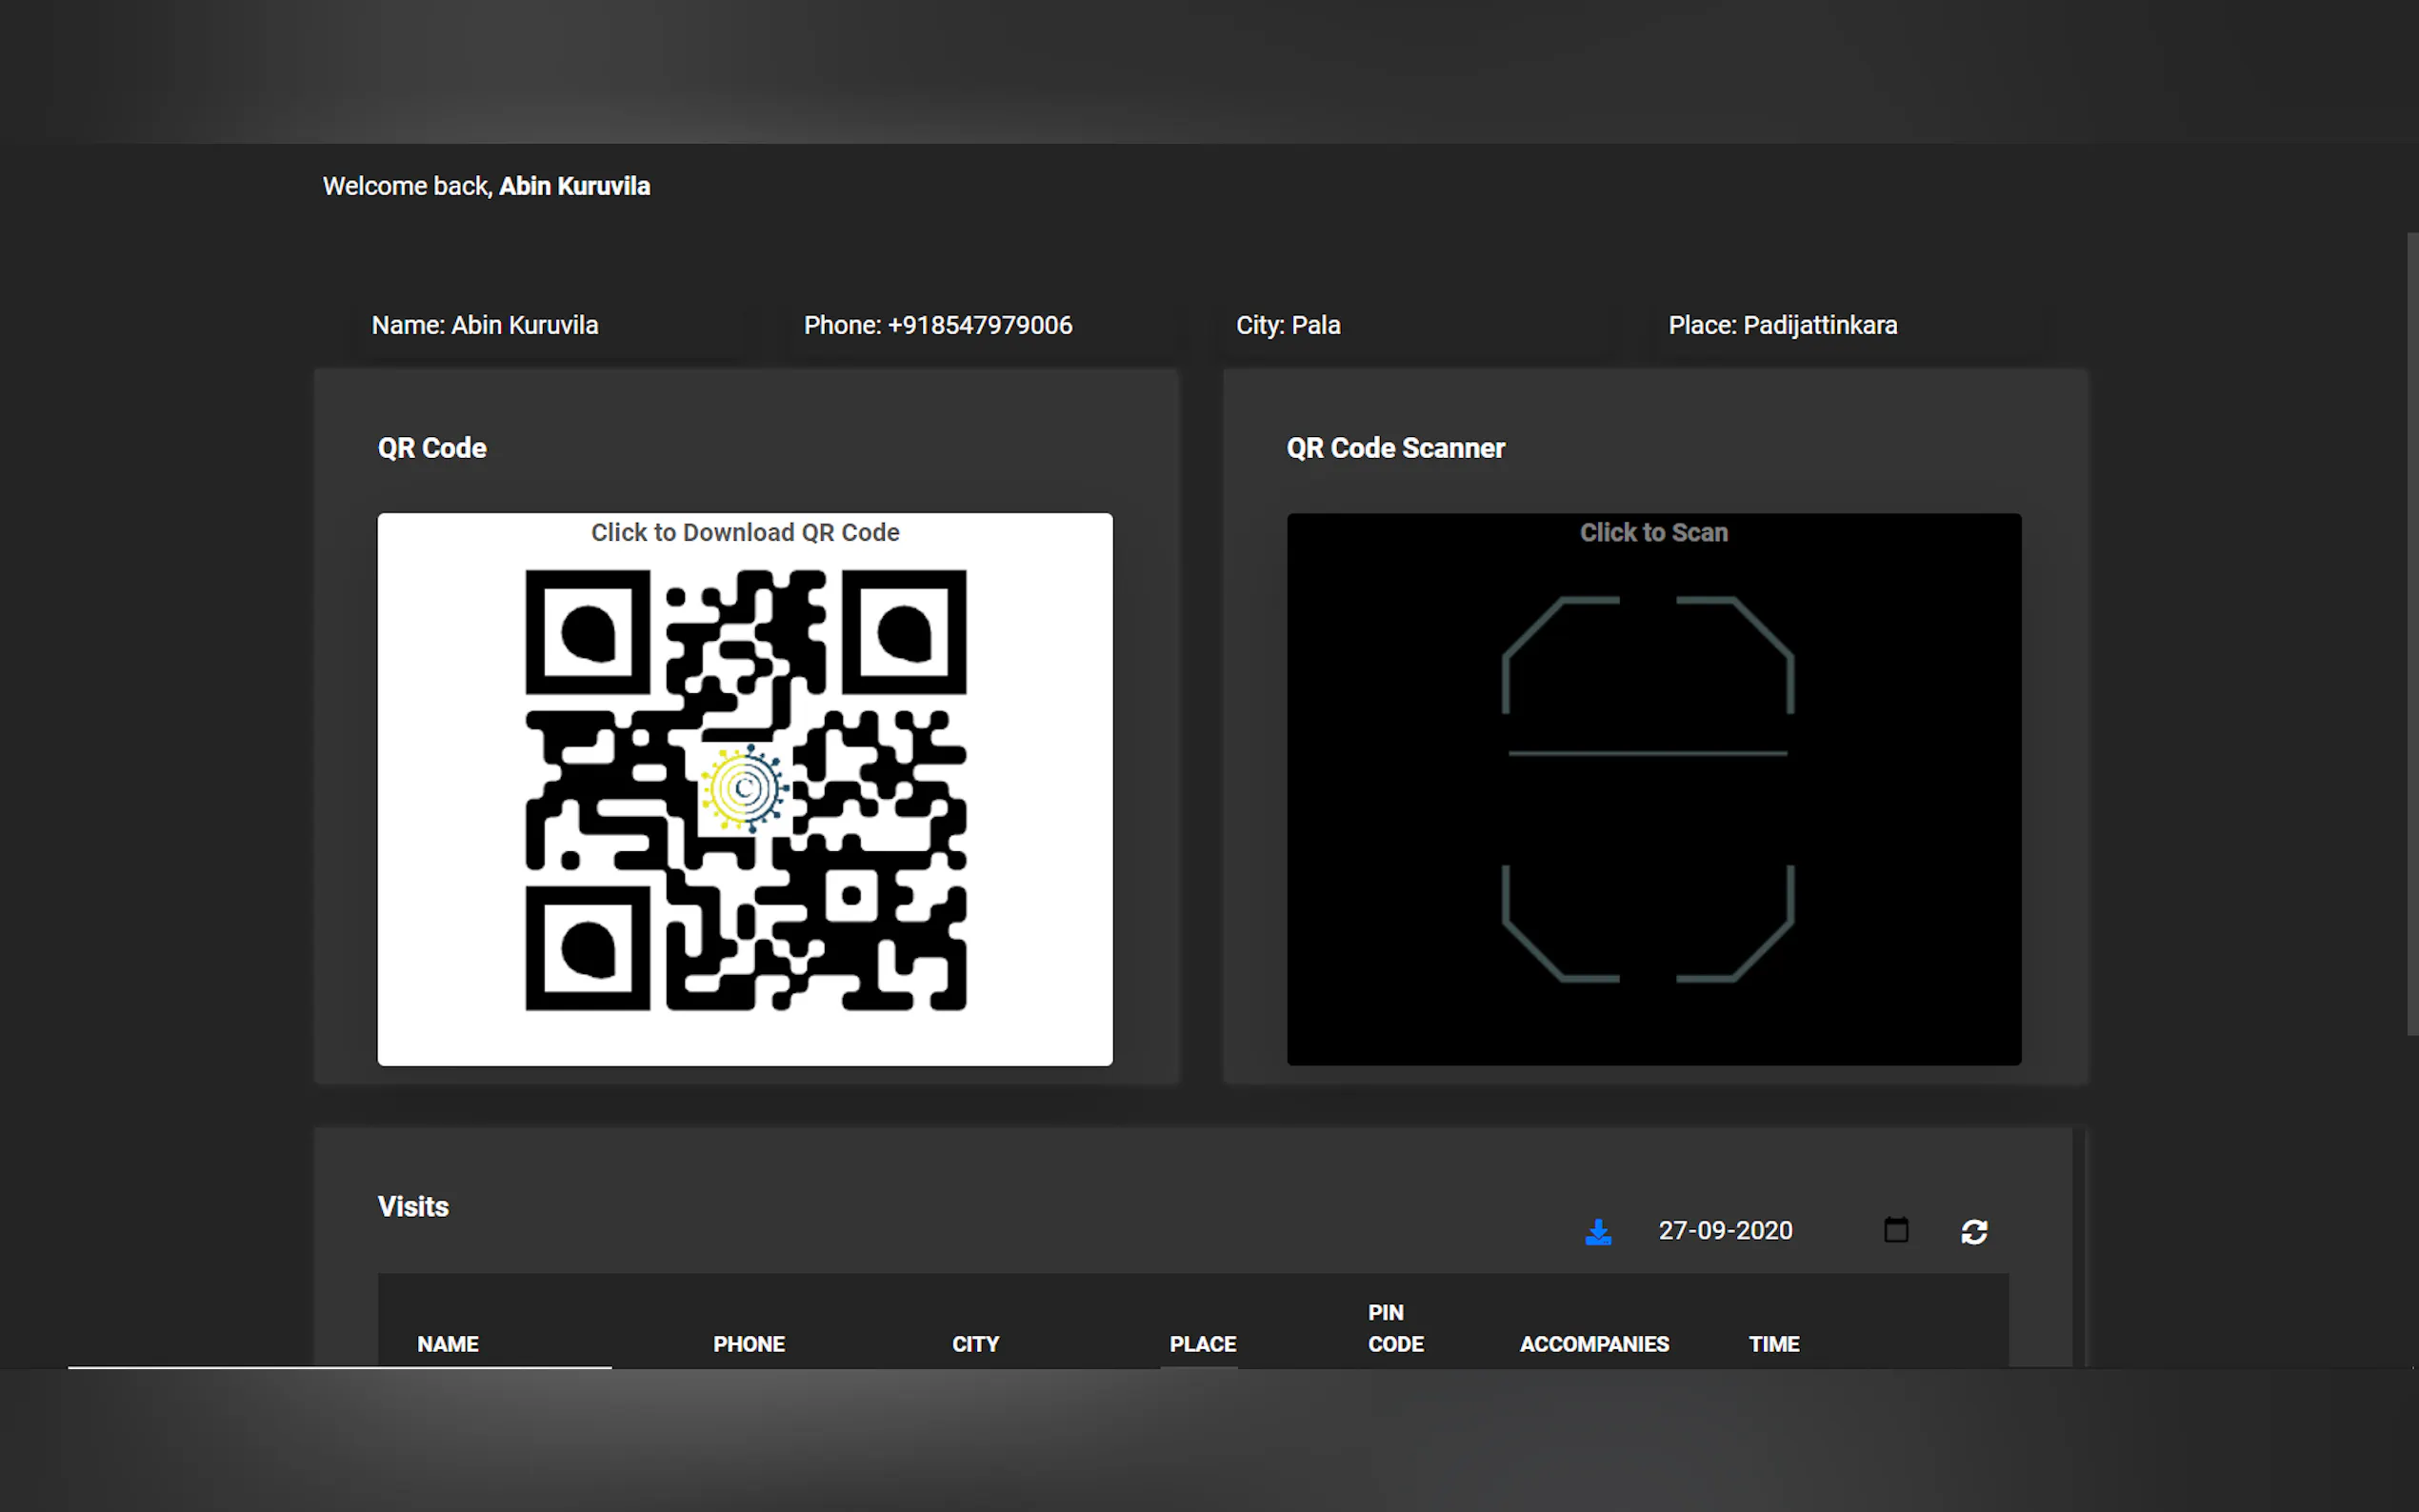Click the CITY column header
The image size is (2419, 1512).
pyautogui.click(x=975, y=1344)
